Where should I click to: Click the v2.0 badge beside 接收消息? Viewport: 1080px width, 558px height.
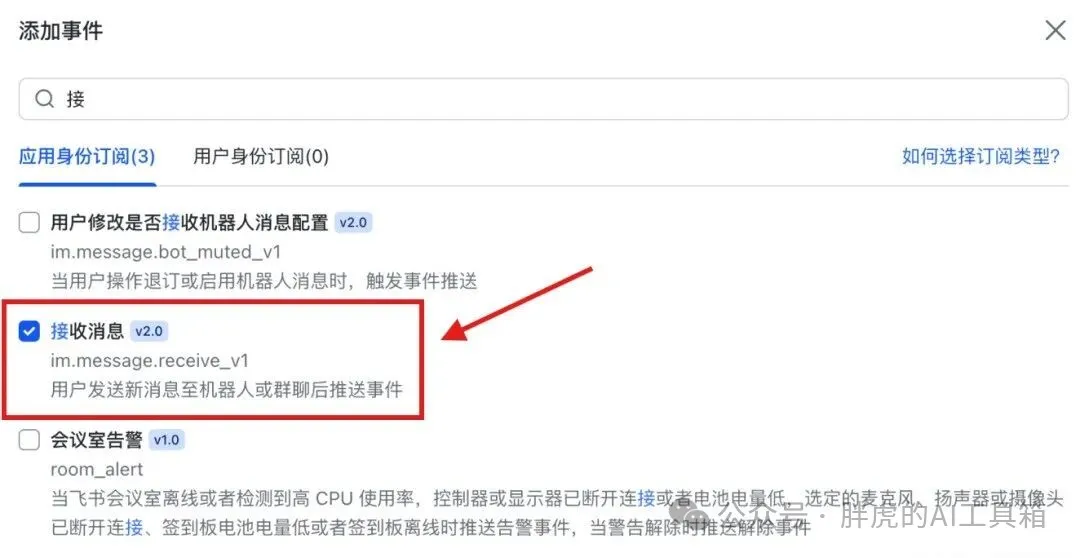[x=149, y=331]
